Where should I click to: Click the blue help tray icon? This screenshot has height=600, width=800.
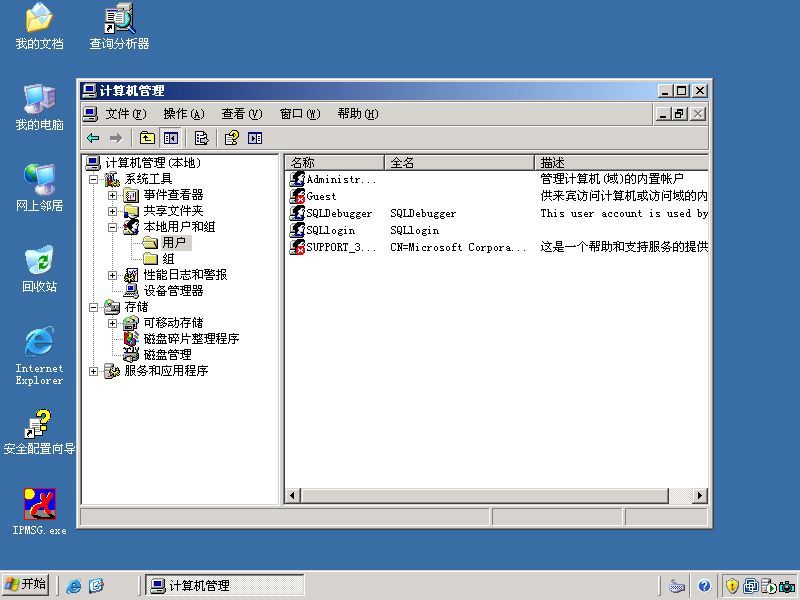tap(705, 586)
